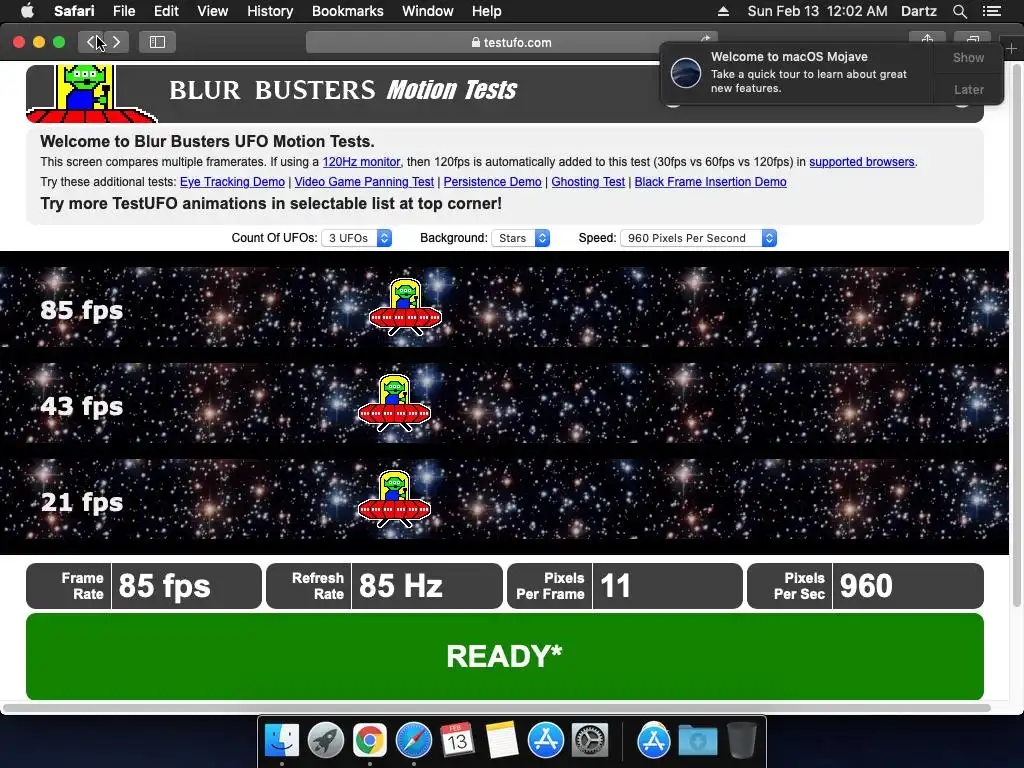Open the Trash in the Dock
1024x768 pixels.
tap(741, 741)
